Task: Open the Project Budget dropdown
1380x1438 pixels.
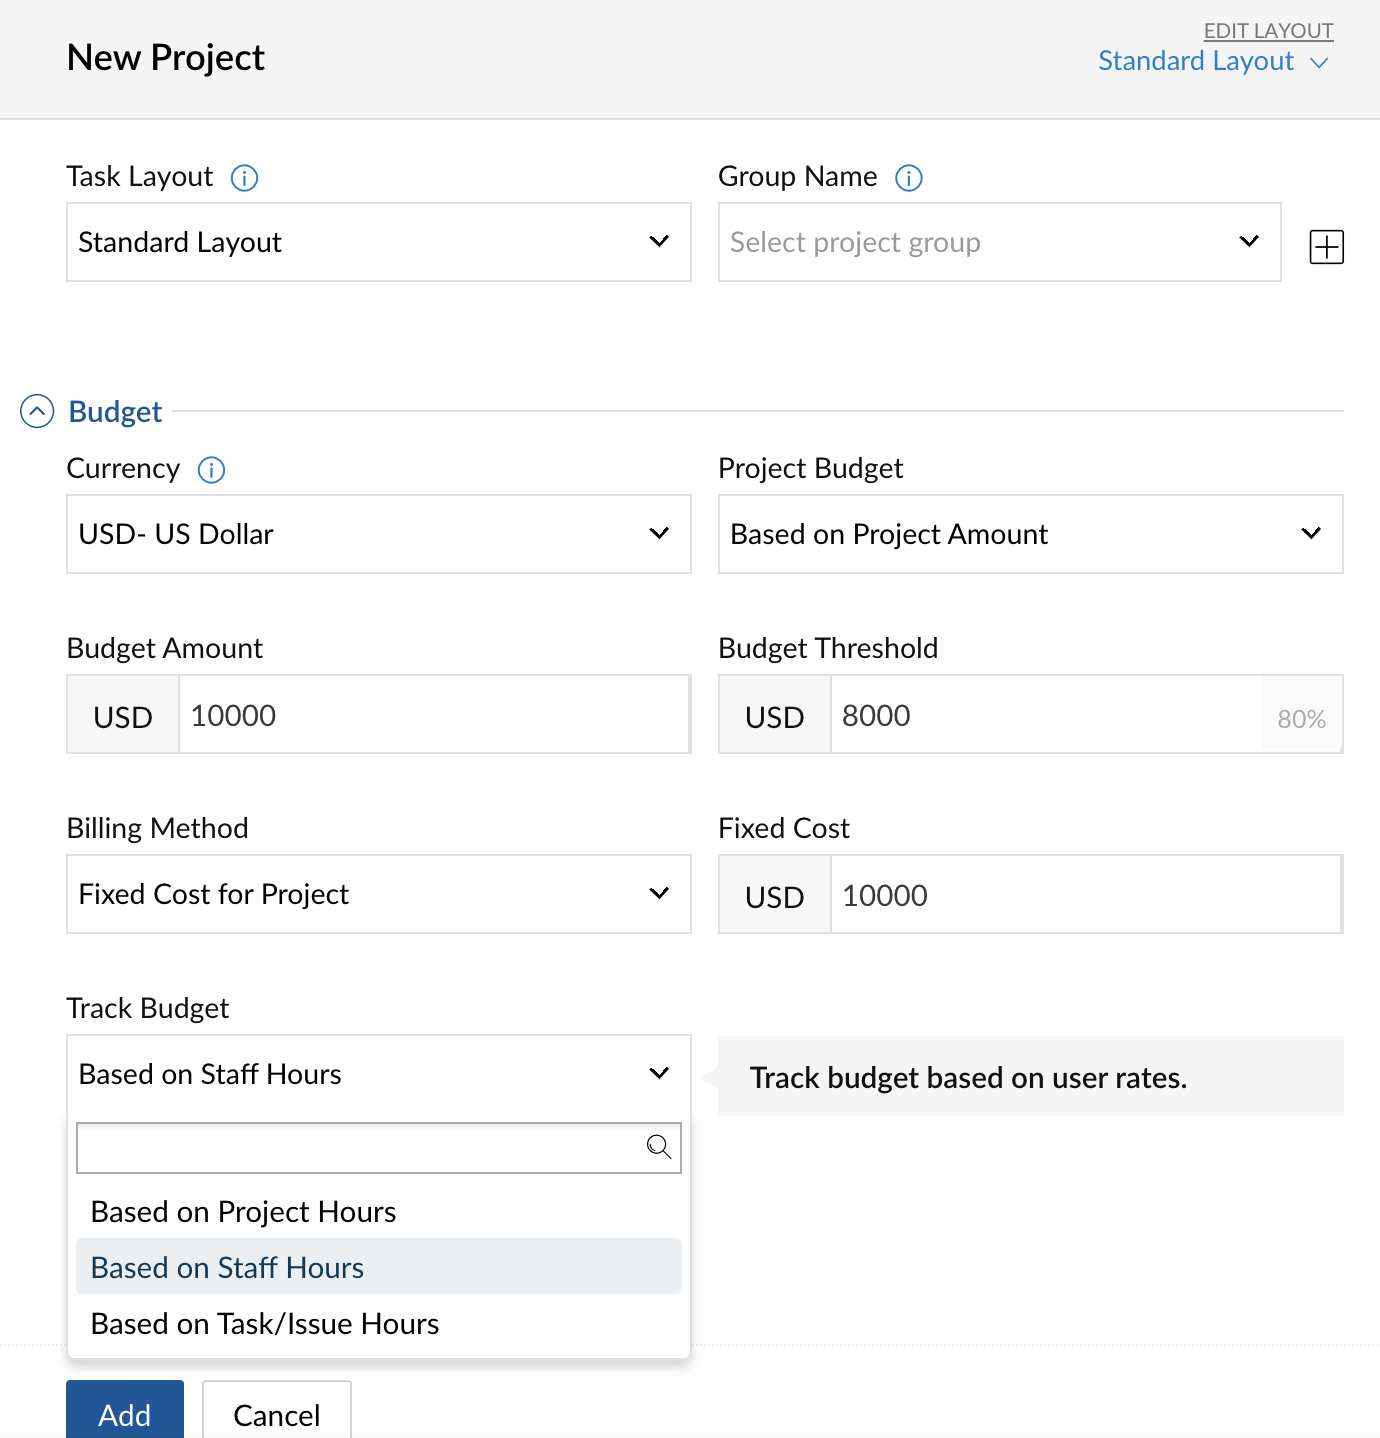Action: (x=1031, y=534)
